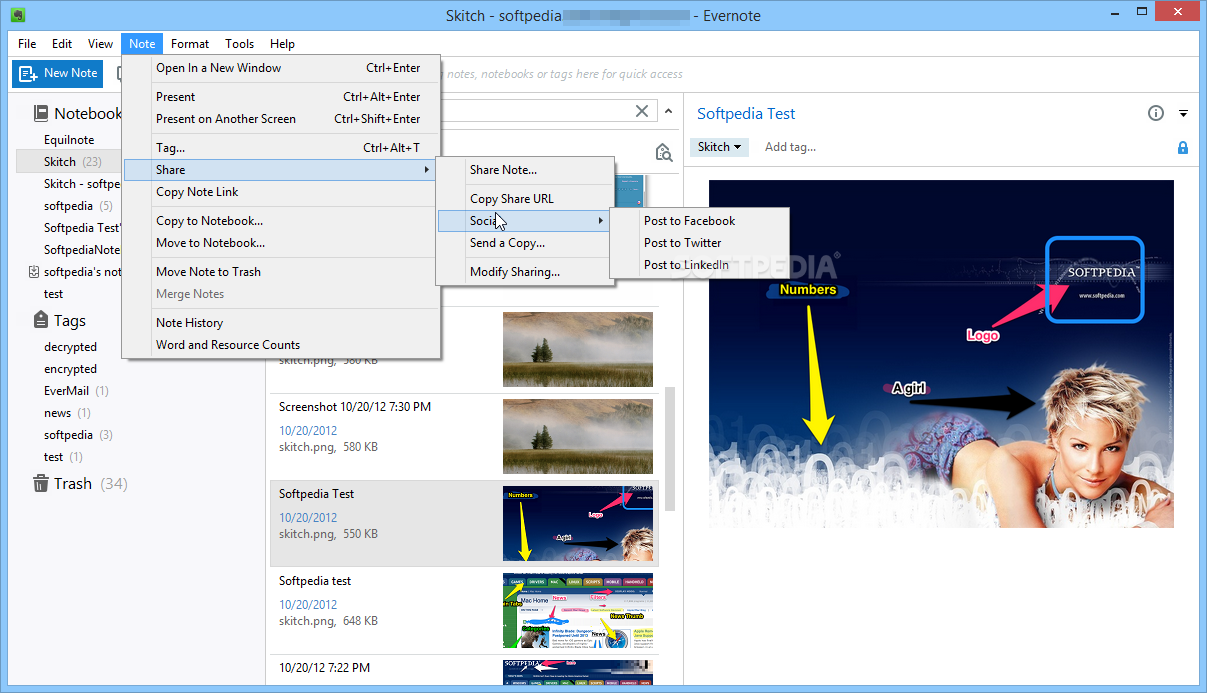Open the Help menu
The height and width of the screenshot is (693, 1207).
tap(282, 44)
